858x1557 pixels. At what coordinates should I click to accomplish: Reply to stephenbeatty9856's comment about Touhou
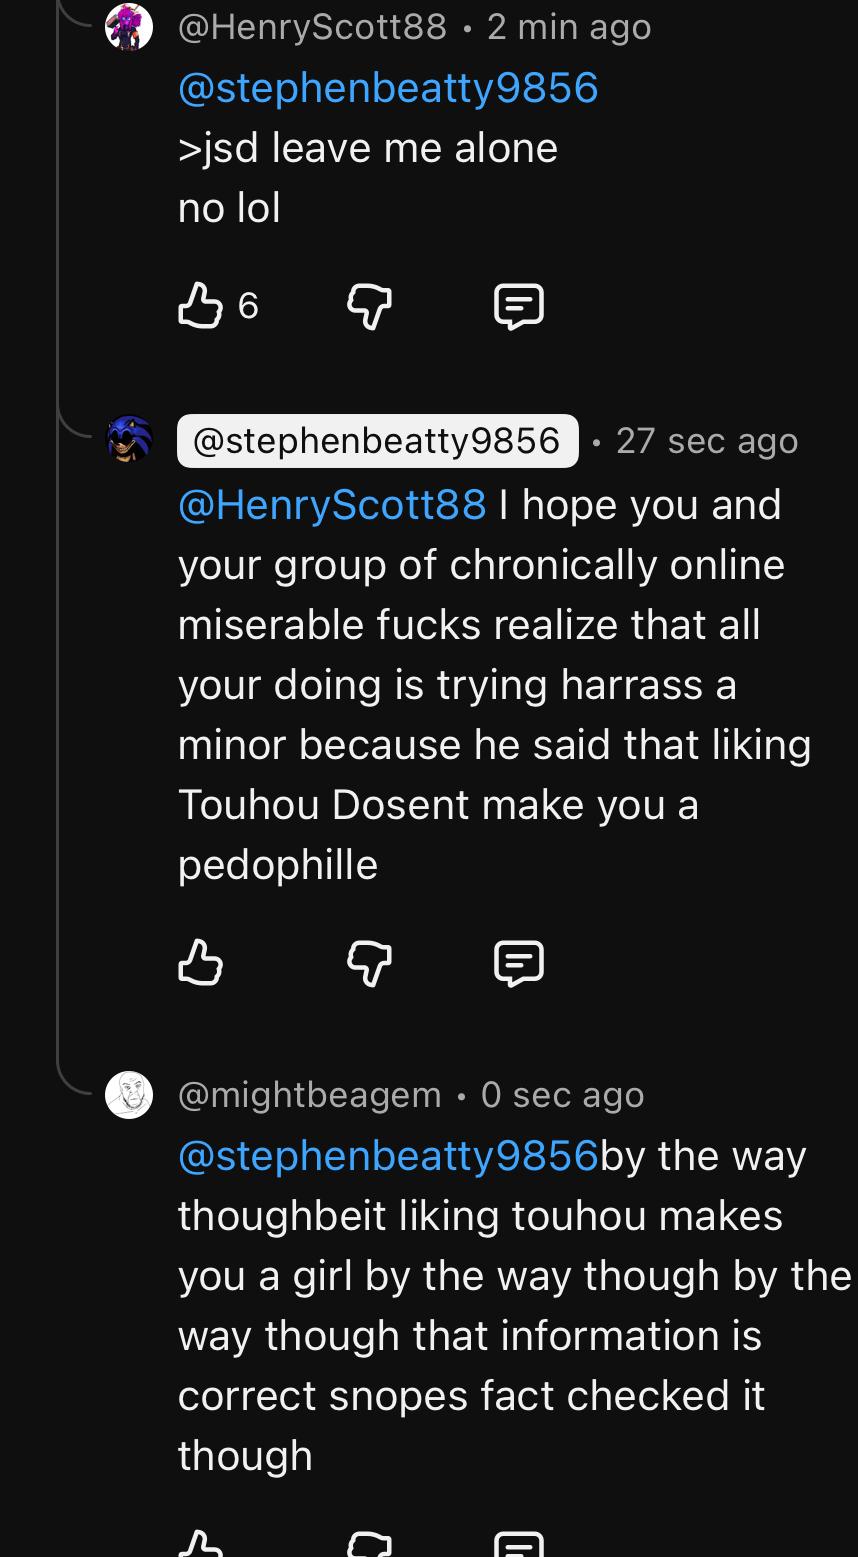tap(519, 964)
